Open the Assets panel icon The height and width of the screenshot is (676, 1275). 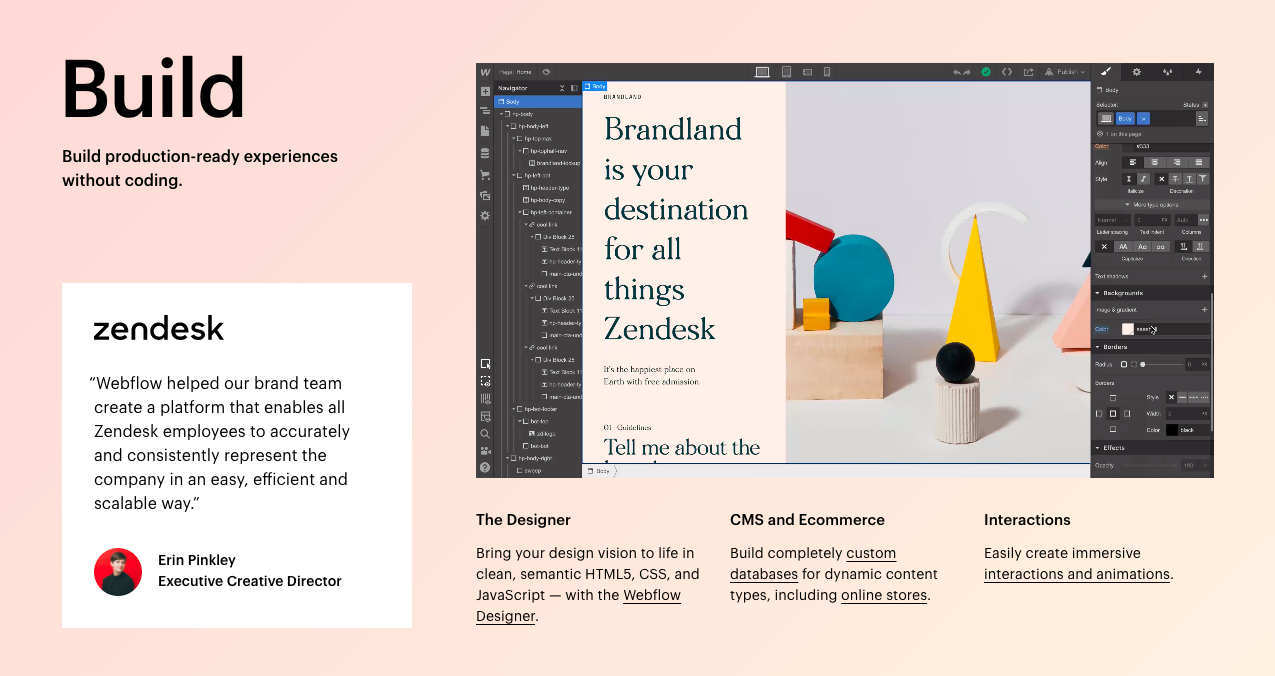click(485, 196)
